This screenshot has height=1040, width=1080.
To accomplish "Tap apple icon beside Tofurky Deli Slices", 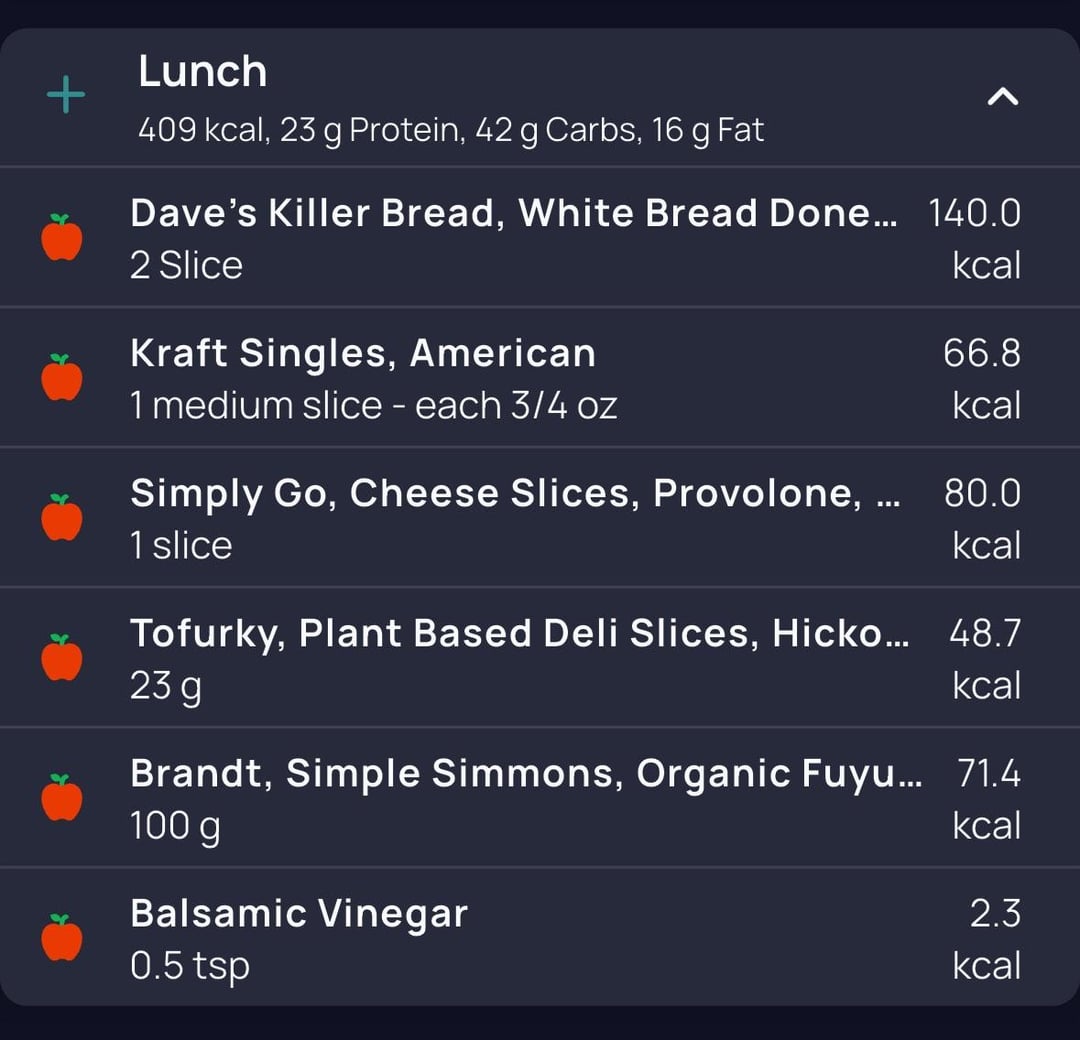I will tap(62, 658).
